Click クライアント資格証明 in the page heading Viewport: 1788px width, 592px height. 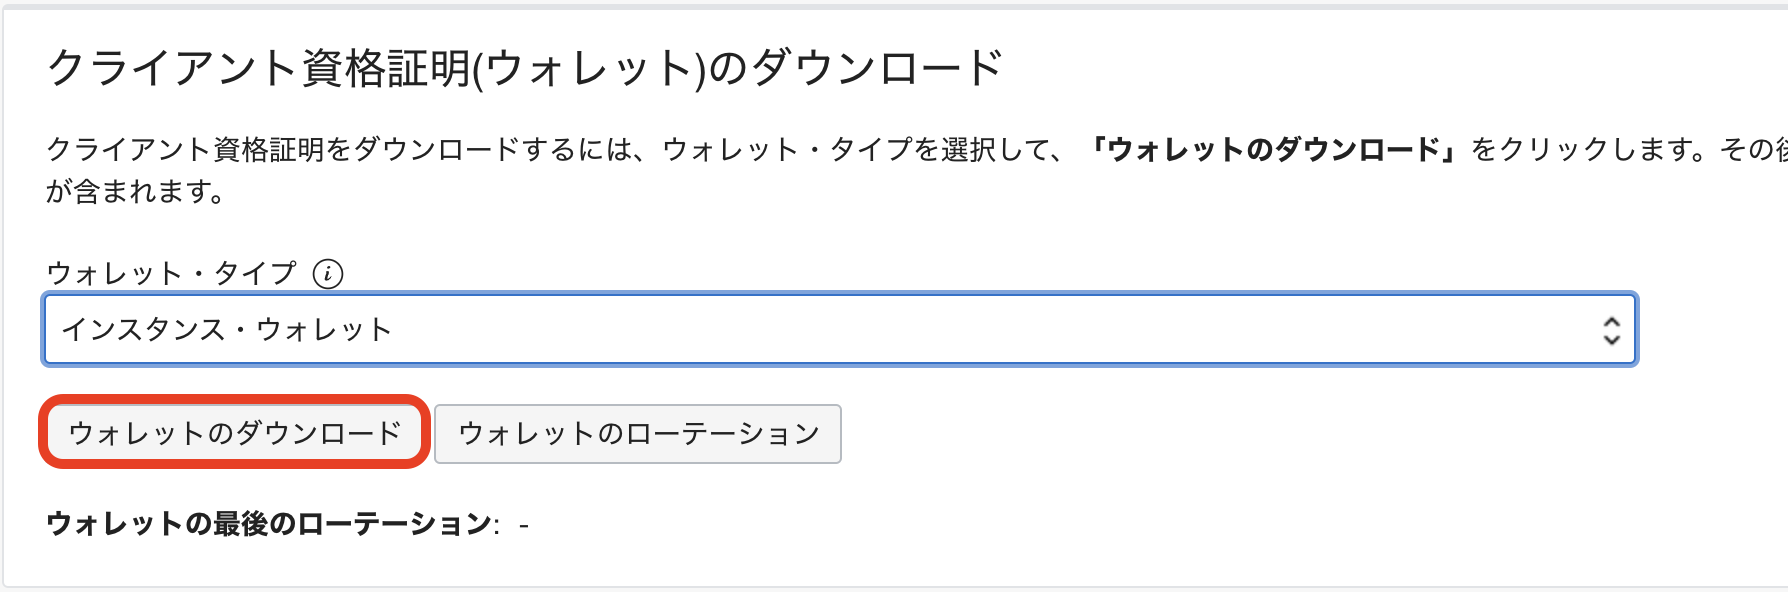pos(258,68)
